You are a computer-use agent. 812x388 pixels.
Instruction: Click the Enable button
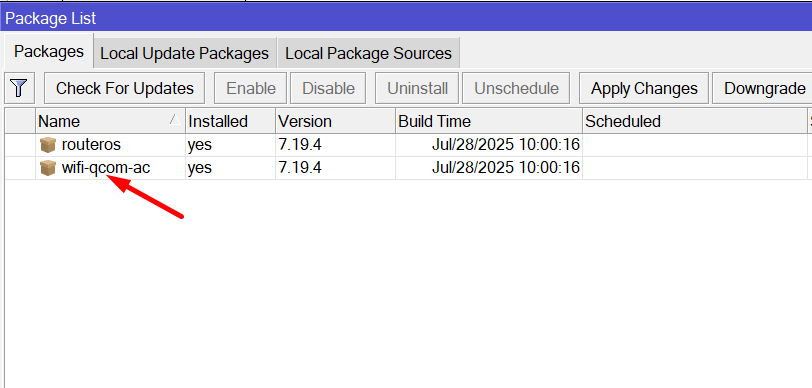(251, 88)
